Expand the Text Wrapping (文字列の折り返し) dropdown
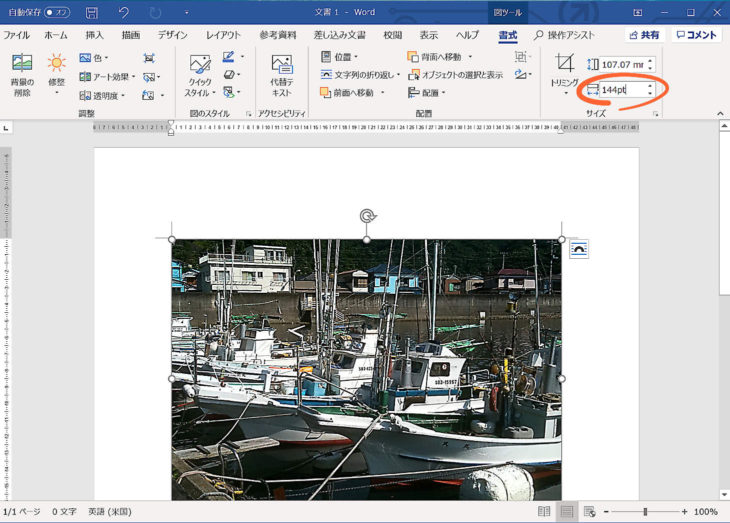This screenshot has width=730, height=523. click(360, 75)
